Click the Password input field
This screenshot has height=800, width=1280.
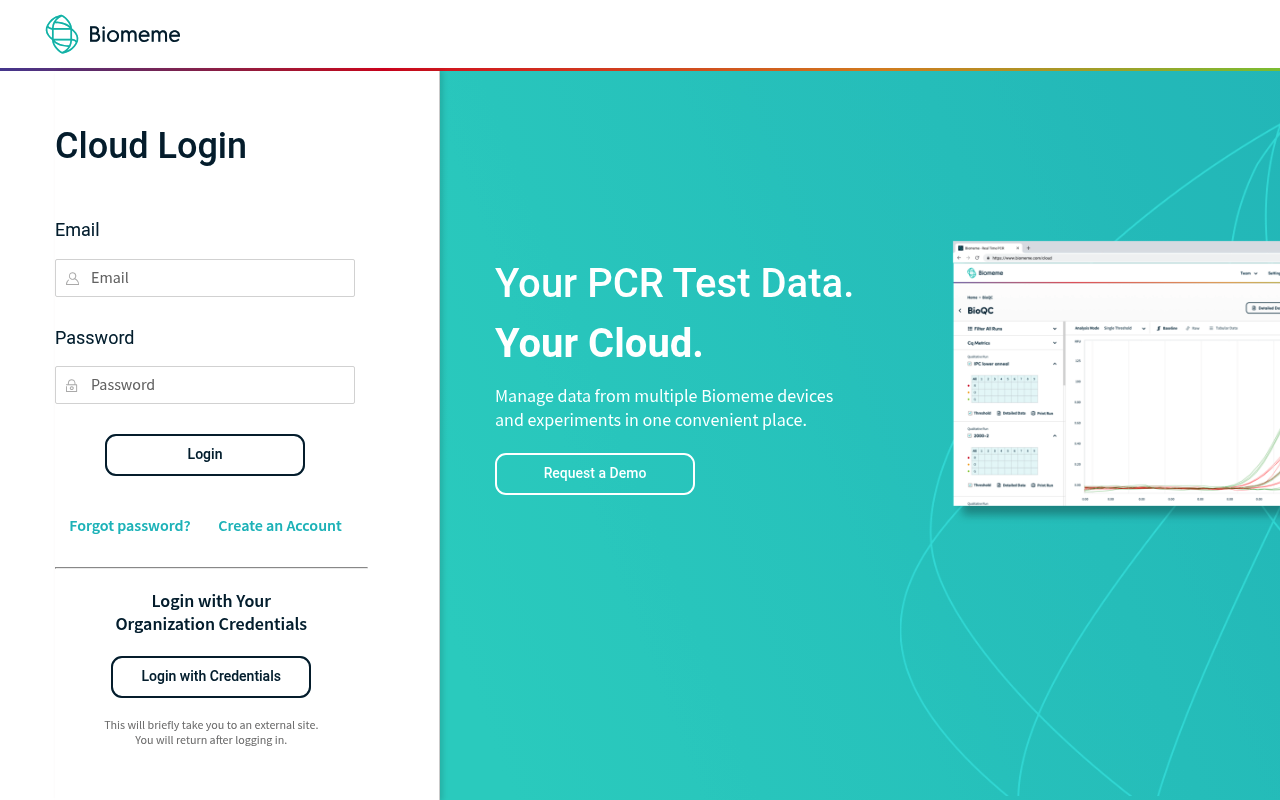click(x=205, y=385)
